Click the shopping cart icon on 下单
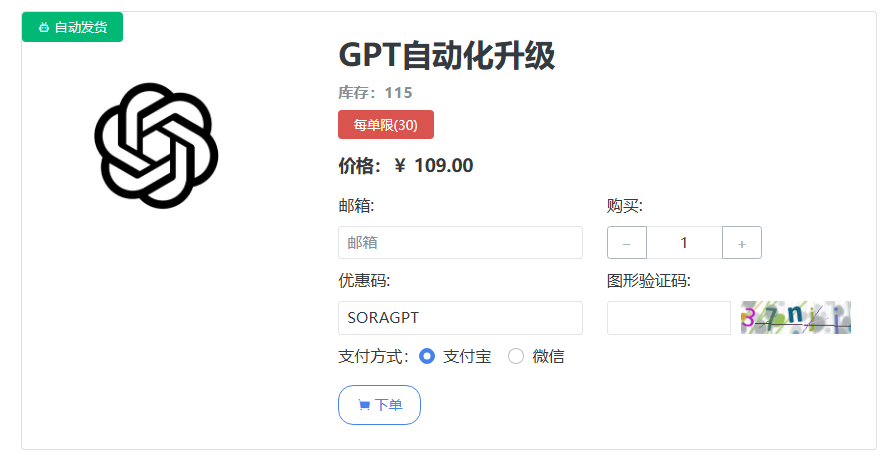This screenshot has width=895, height=458. click(364, 405)
